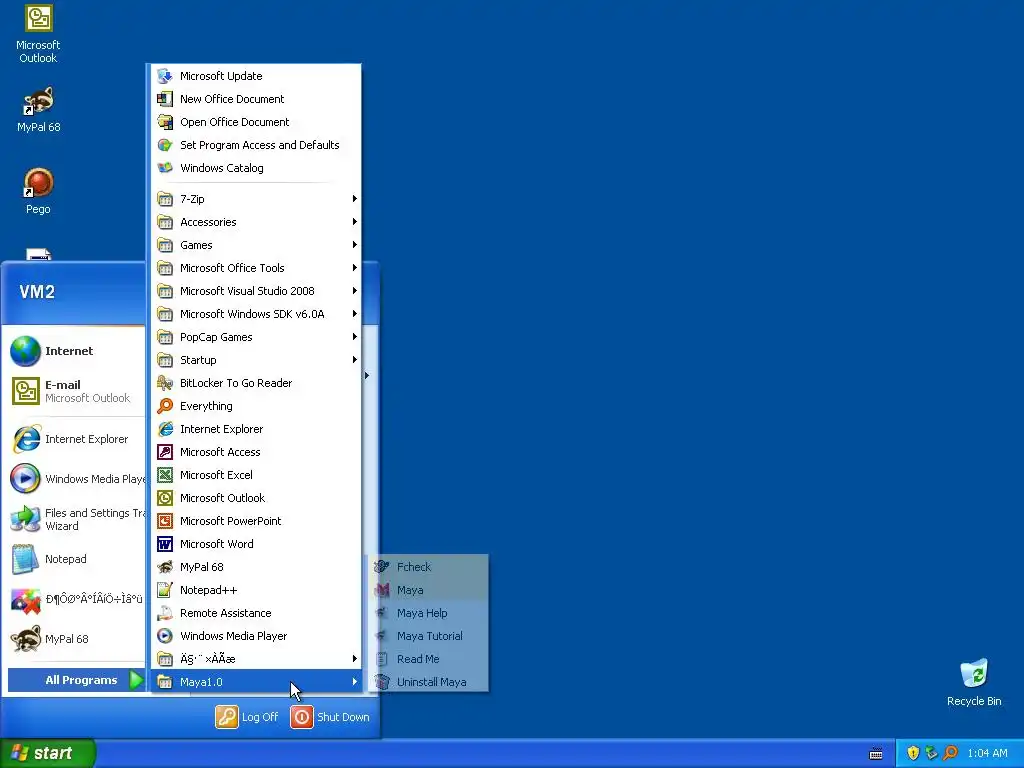
Task: Open the Read Me file
Action: [428, 659]
